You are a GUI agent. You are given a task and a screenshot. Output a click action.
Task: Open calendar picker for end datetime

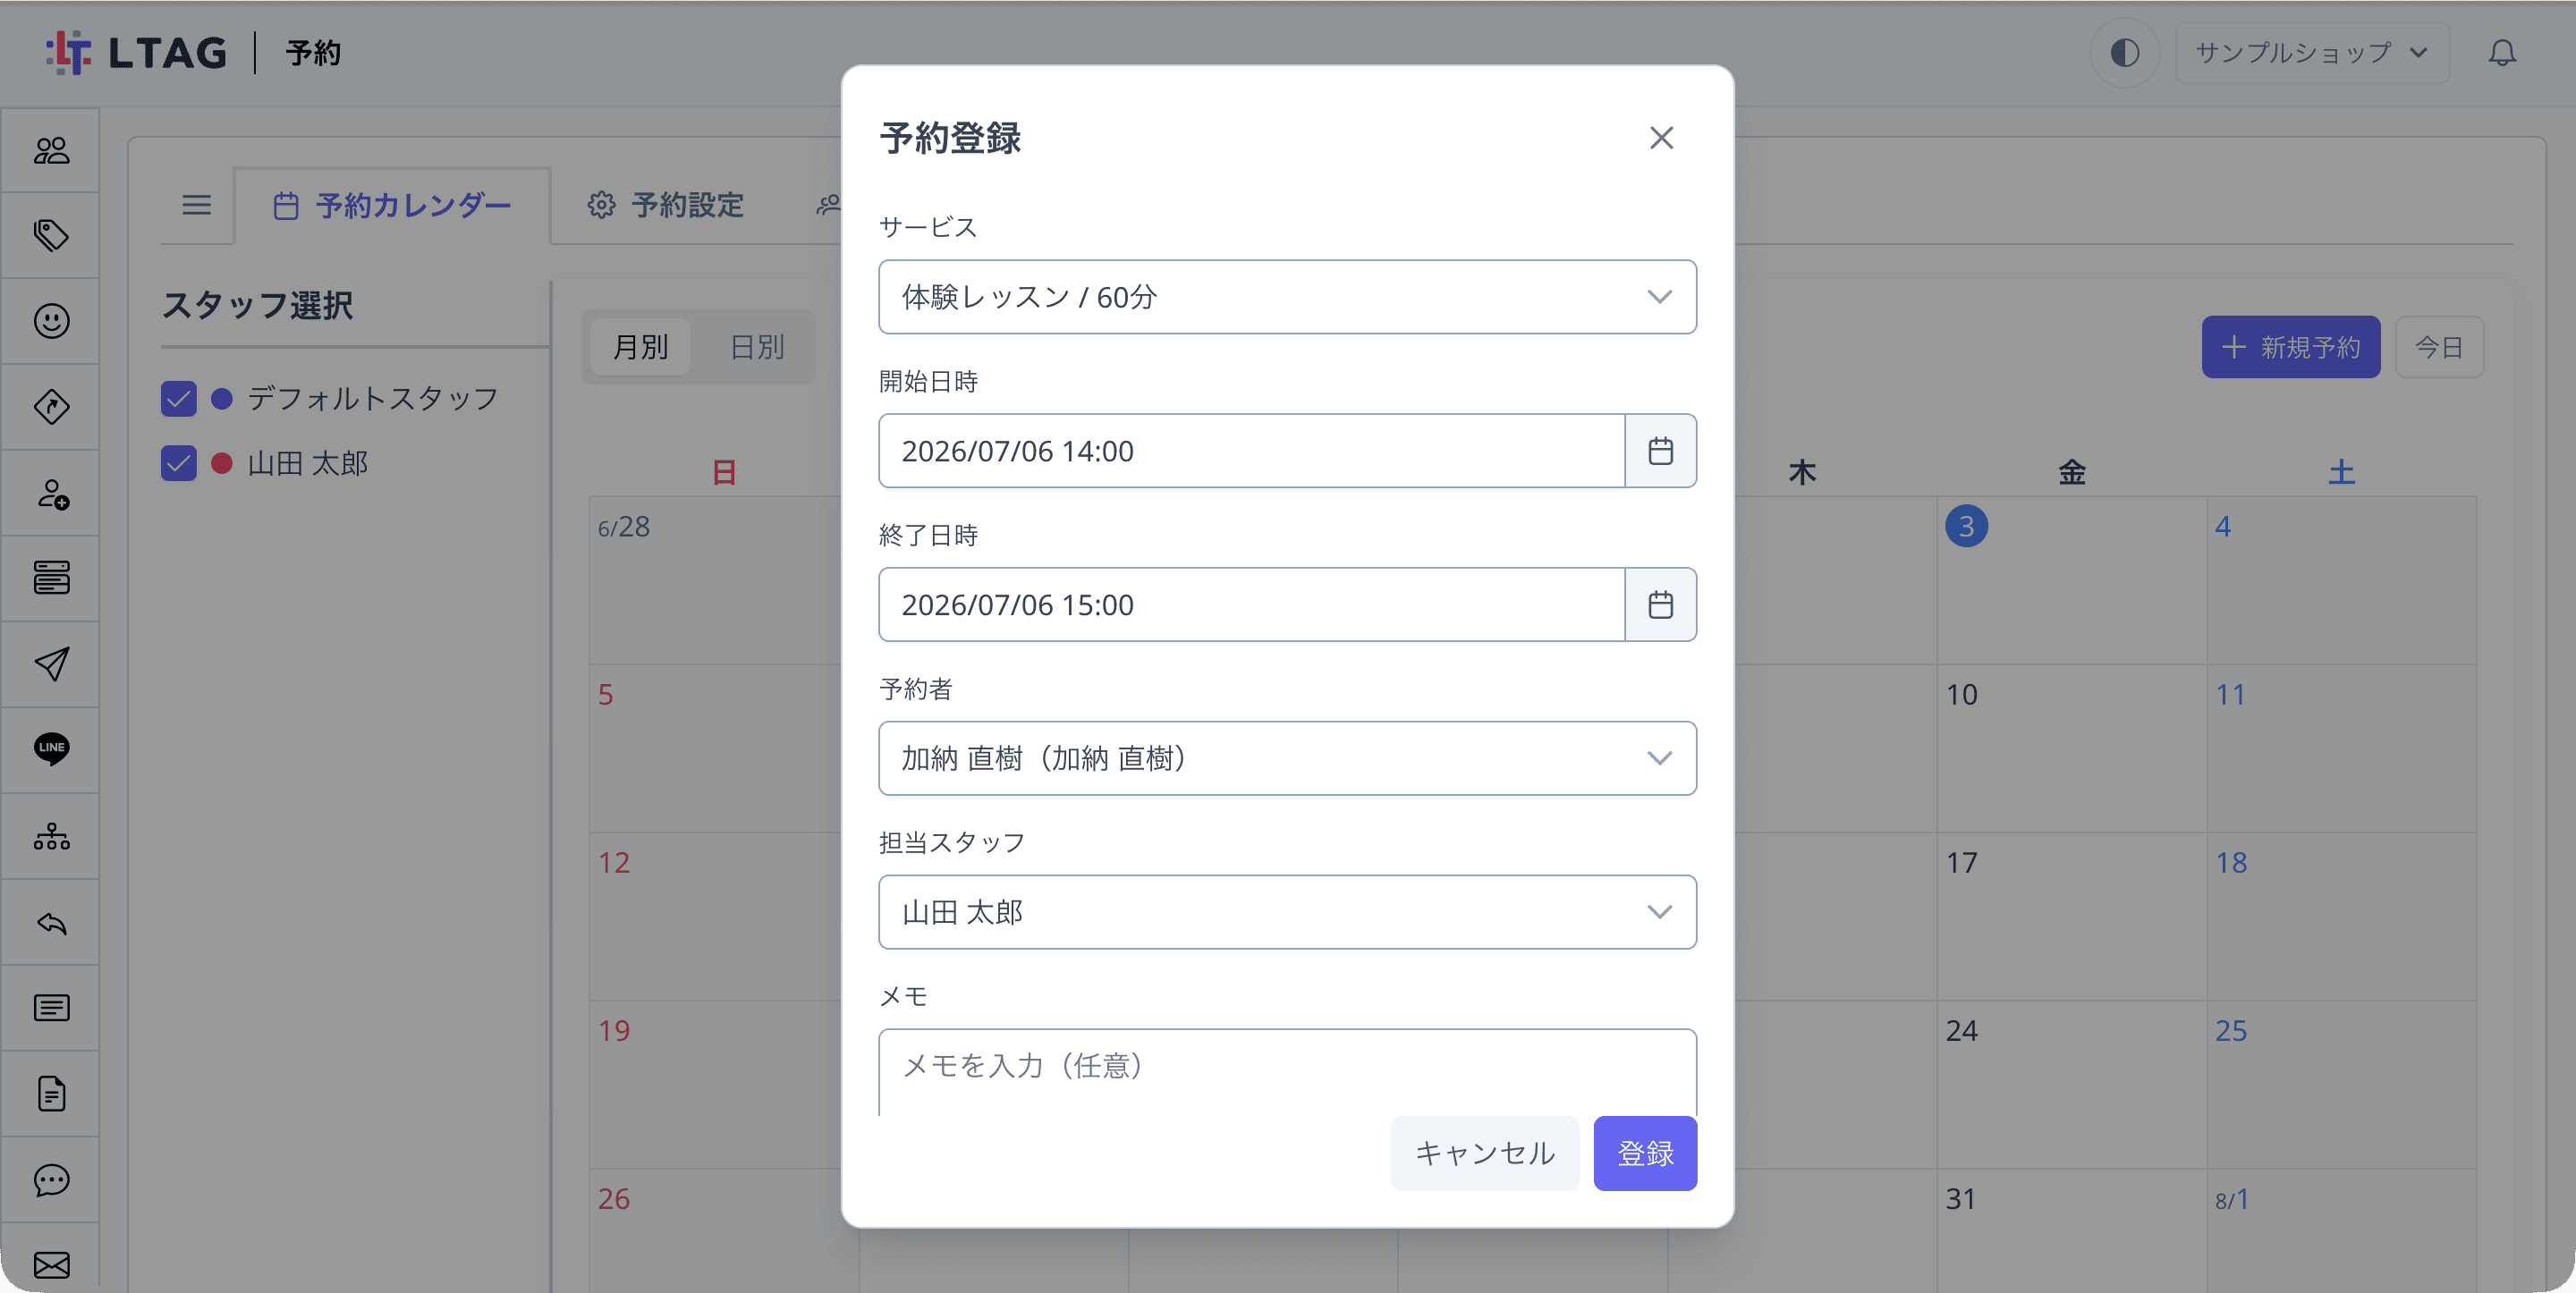pos(1660,605)
